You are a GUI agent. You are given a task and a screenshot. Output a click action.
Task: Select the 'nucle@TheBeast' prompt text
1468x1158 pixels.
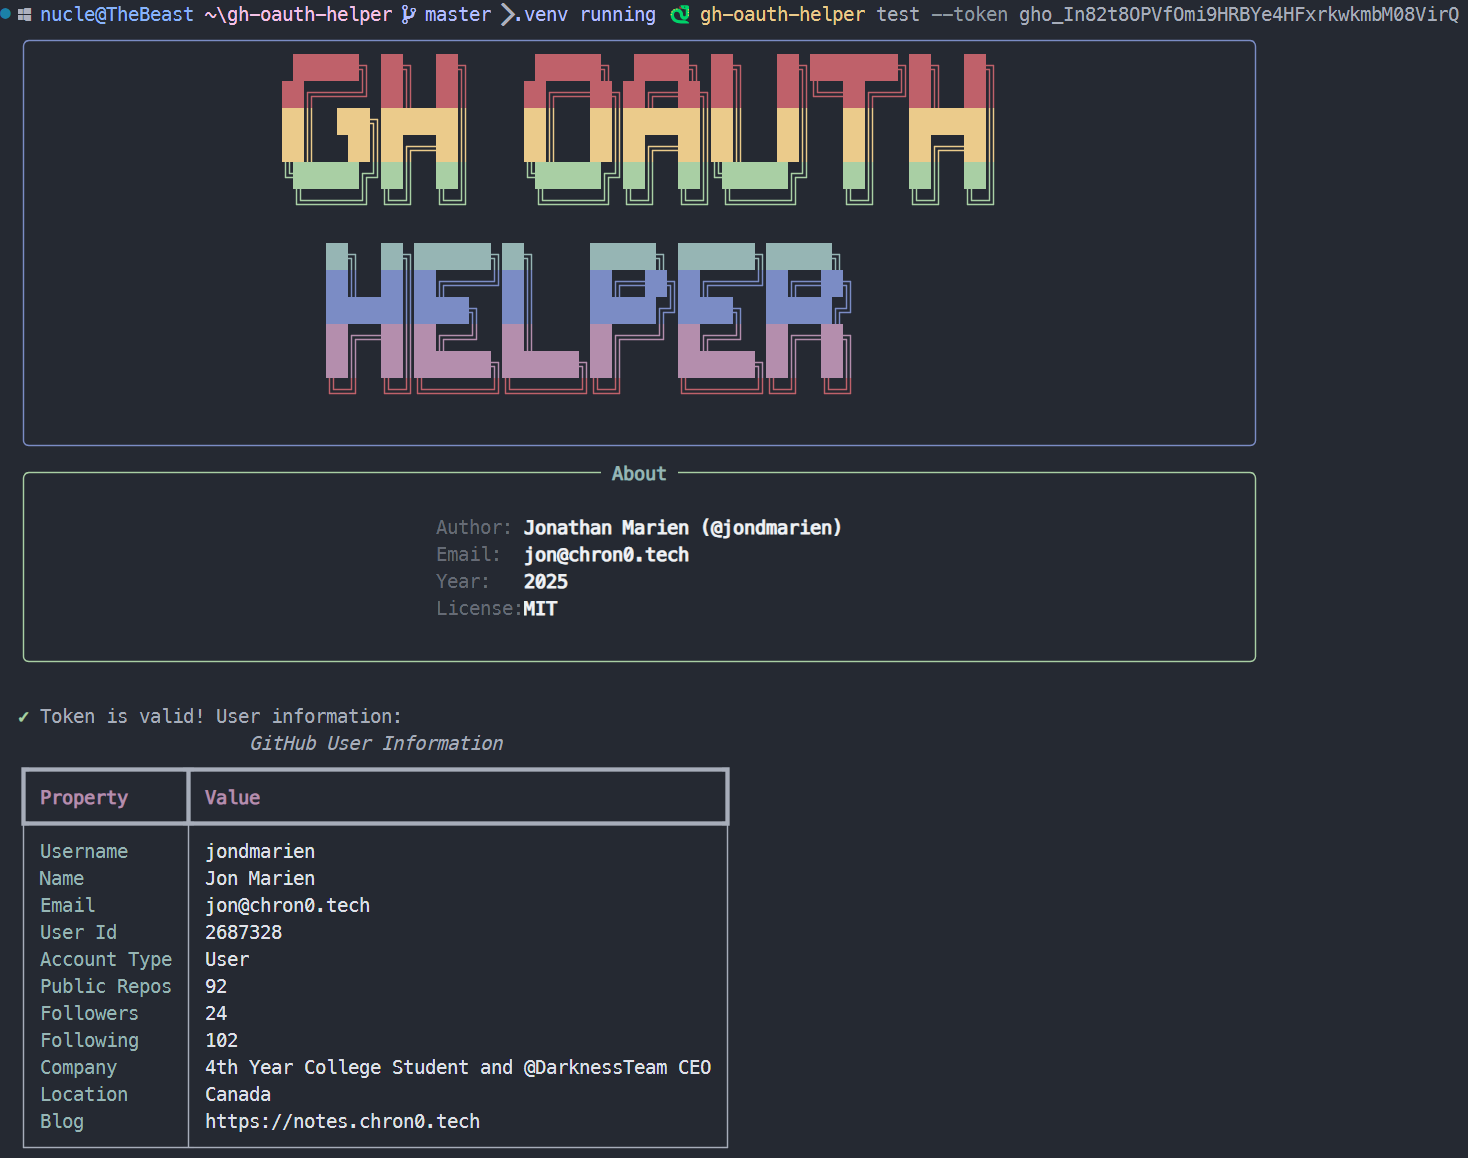[117, 15]
